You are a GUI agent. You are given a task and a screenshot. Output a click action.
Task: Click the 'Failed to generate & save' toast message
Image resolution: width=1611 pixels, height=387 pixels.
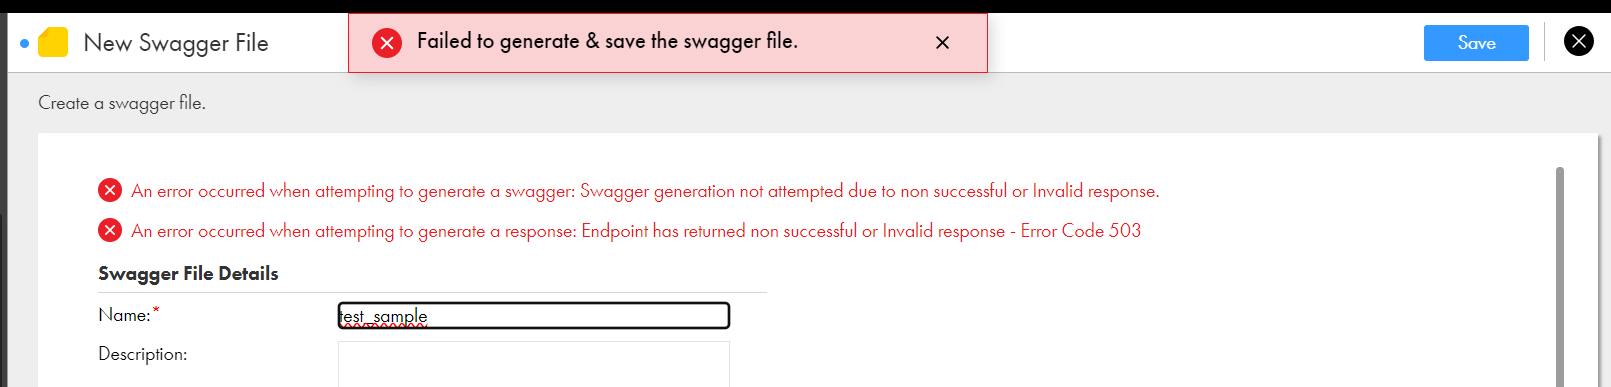tap(607, 41)
